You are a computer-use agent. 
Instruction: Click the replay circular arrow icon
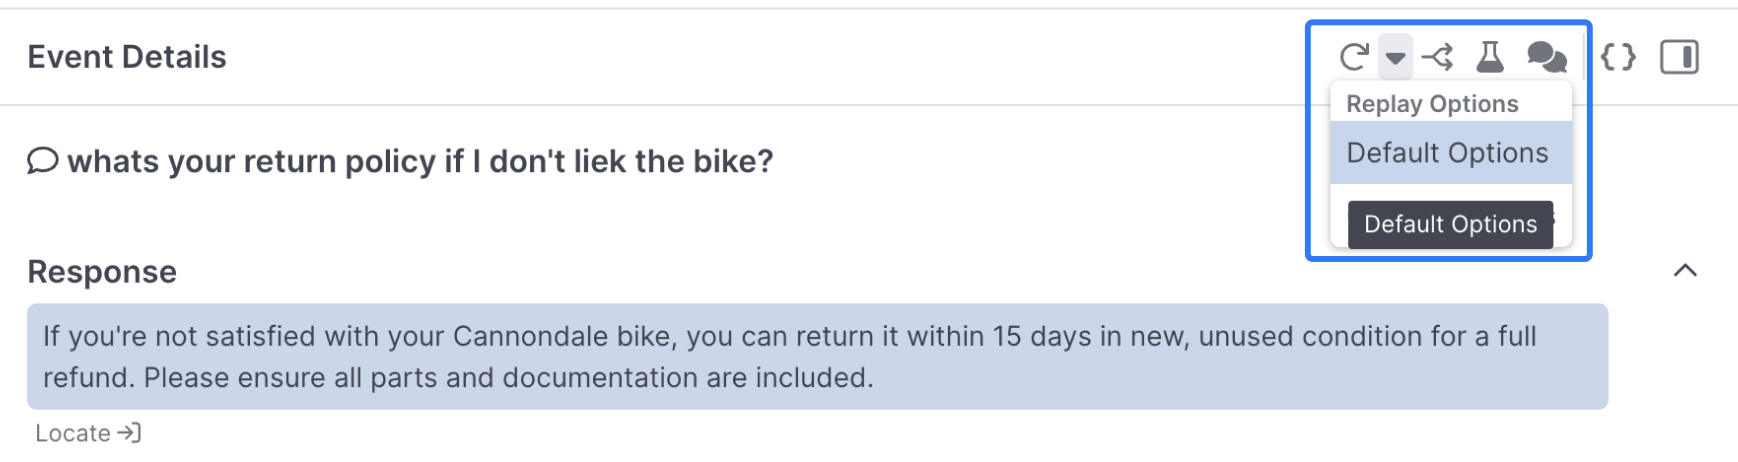(1353, 57)
